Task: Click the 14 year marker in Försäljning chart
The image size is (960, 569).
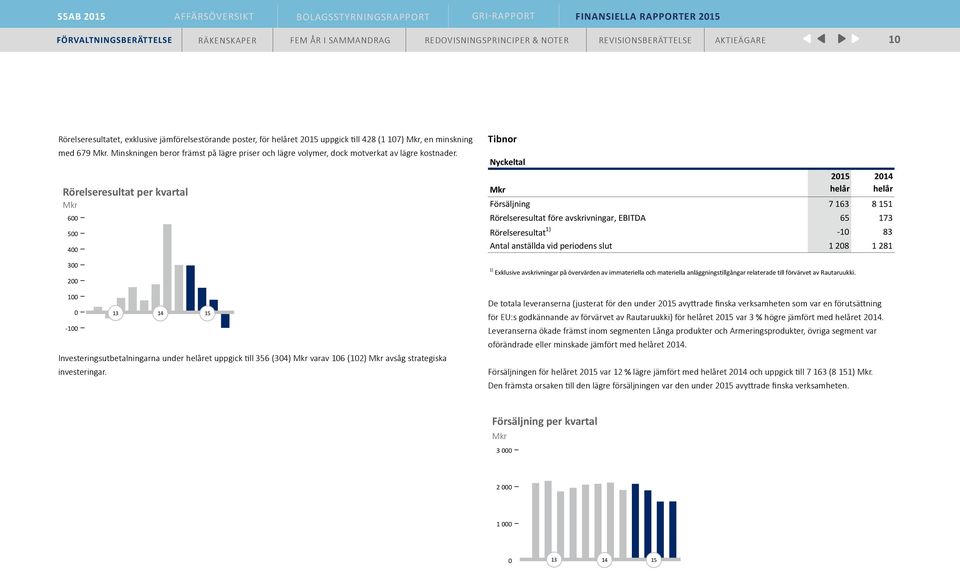Action: coord(604,560)
